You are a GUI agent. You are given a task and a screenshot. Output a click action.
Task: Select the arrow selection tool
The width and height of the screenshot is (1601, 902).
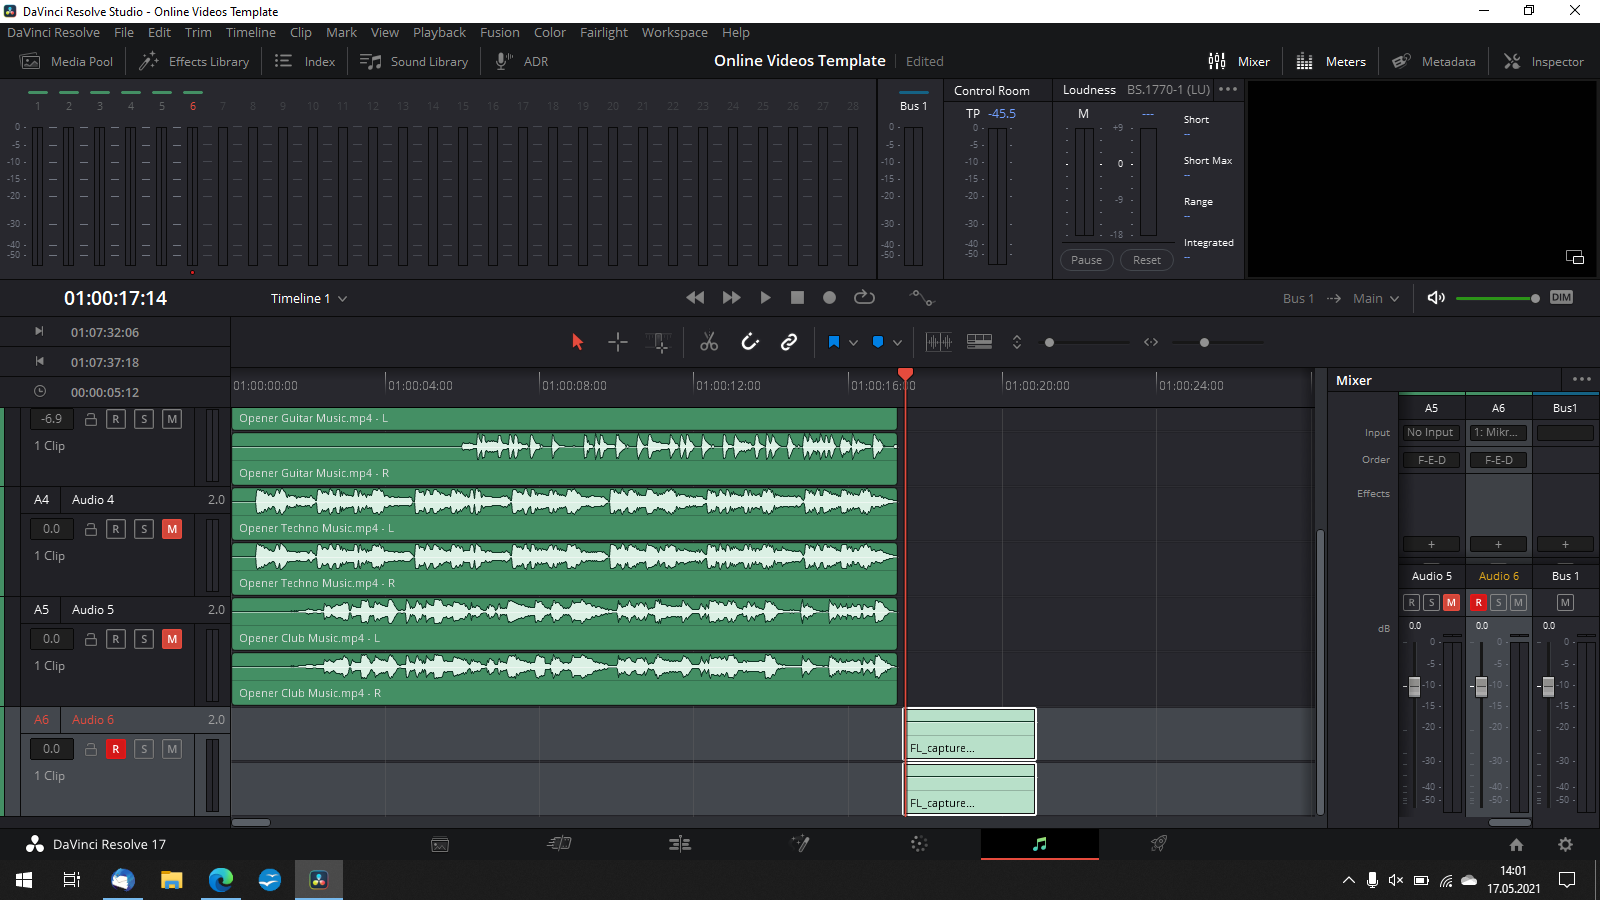tap(577, 342)
